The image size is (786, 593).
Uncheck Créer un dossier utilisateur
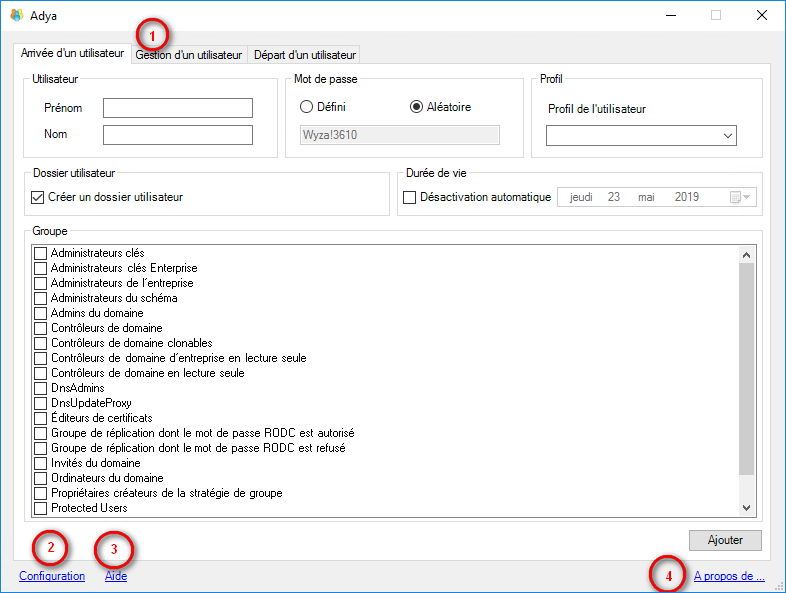(39, 197)
